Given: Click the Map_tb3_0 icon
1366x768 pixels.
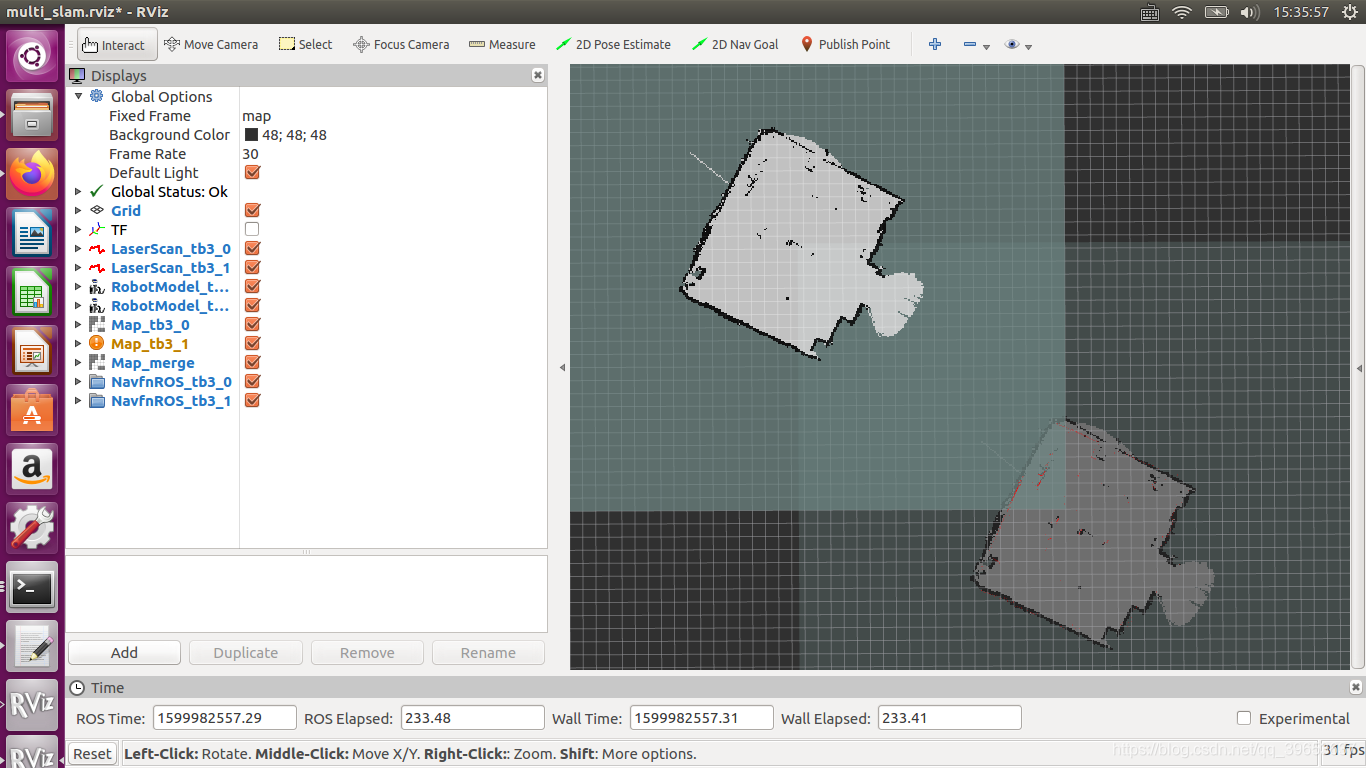Looking at the screenshot, I should [x=97, y=324].
